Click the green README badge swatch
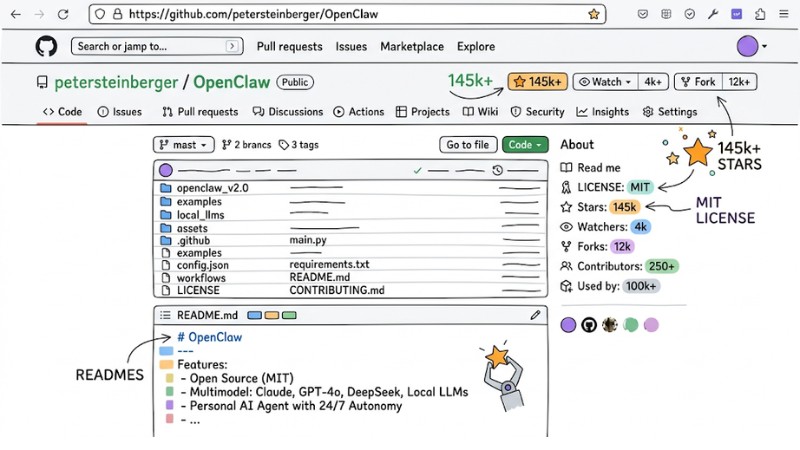The height and width of the screenshot is (450, 800). (x=289, y=315)
